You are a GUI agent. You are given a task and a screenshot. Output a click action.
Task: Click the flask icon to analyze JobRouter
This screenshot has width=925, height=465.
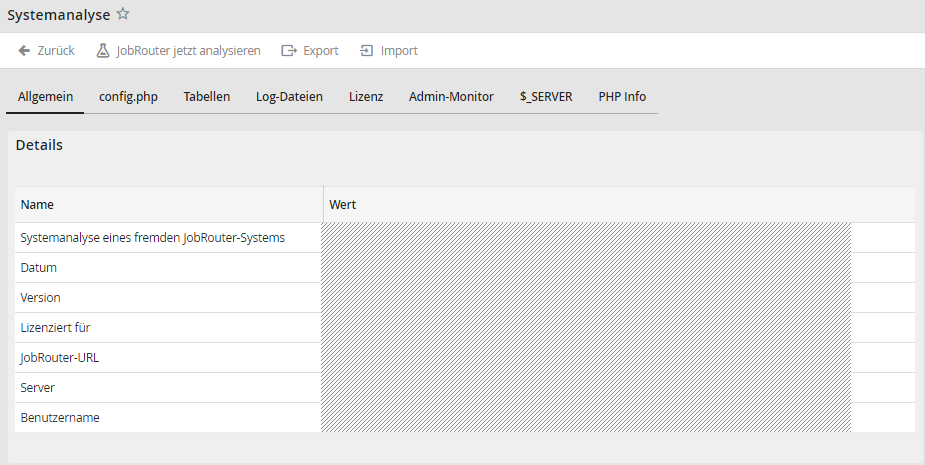coord(102,51)
